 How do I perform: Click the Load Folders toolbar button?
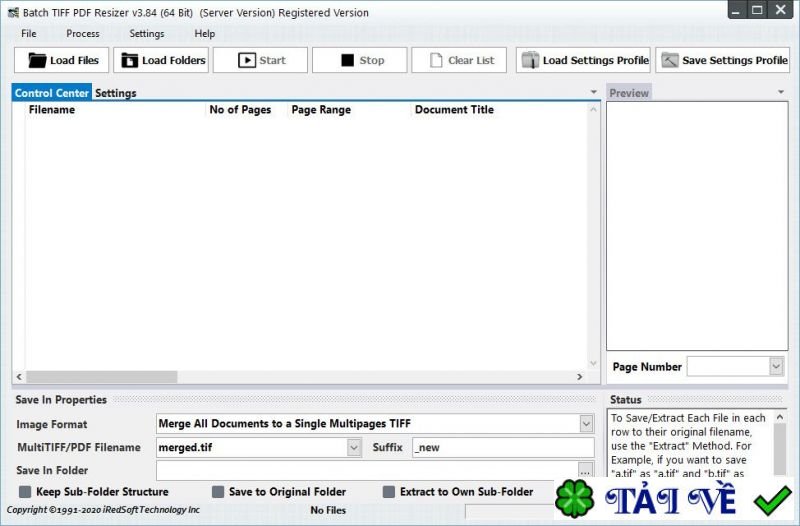[x=161, y=60]
